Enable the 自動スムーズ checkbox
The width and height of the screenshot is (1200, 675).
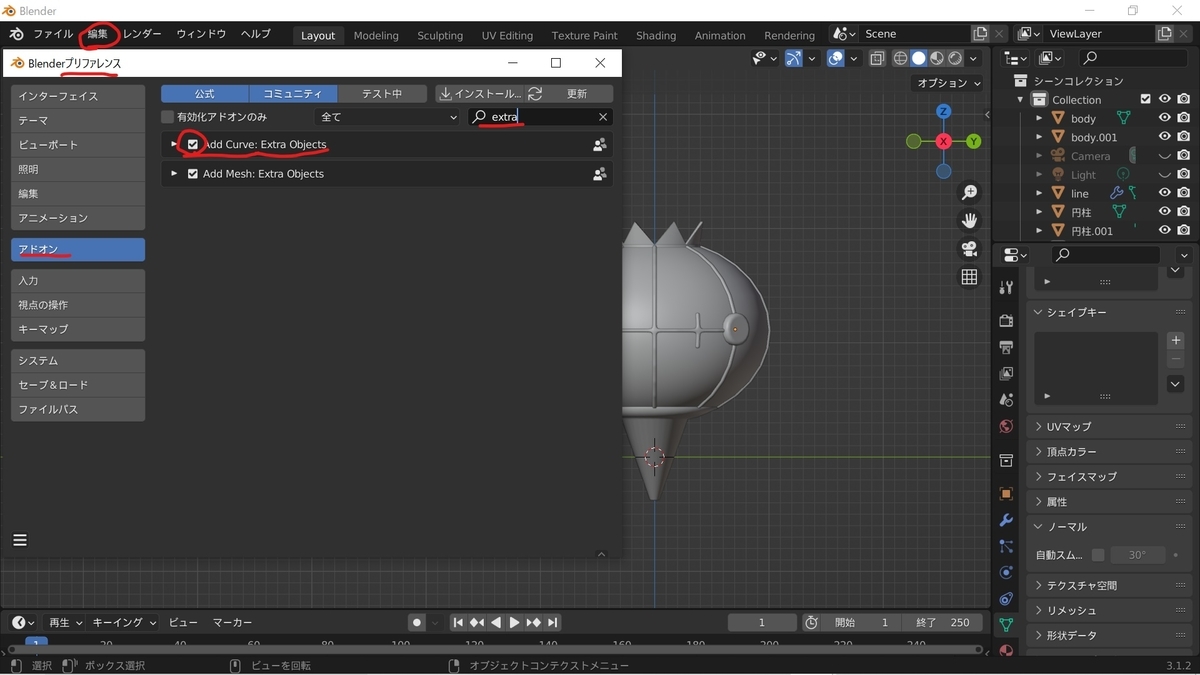1098,555
